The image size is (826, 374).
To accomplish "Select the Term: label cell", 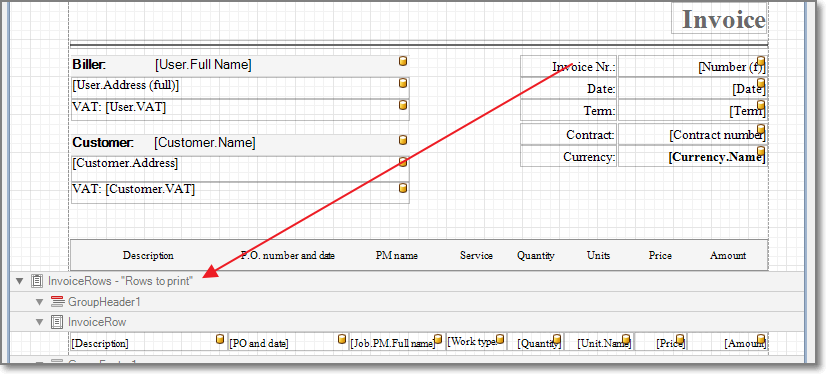I will point(568,111).
